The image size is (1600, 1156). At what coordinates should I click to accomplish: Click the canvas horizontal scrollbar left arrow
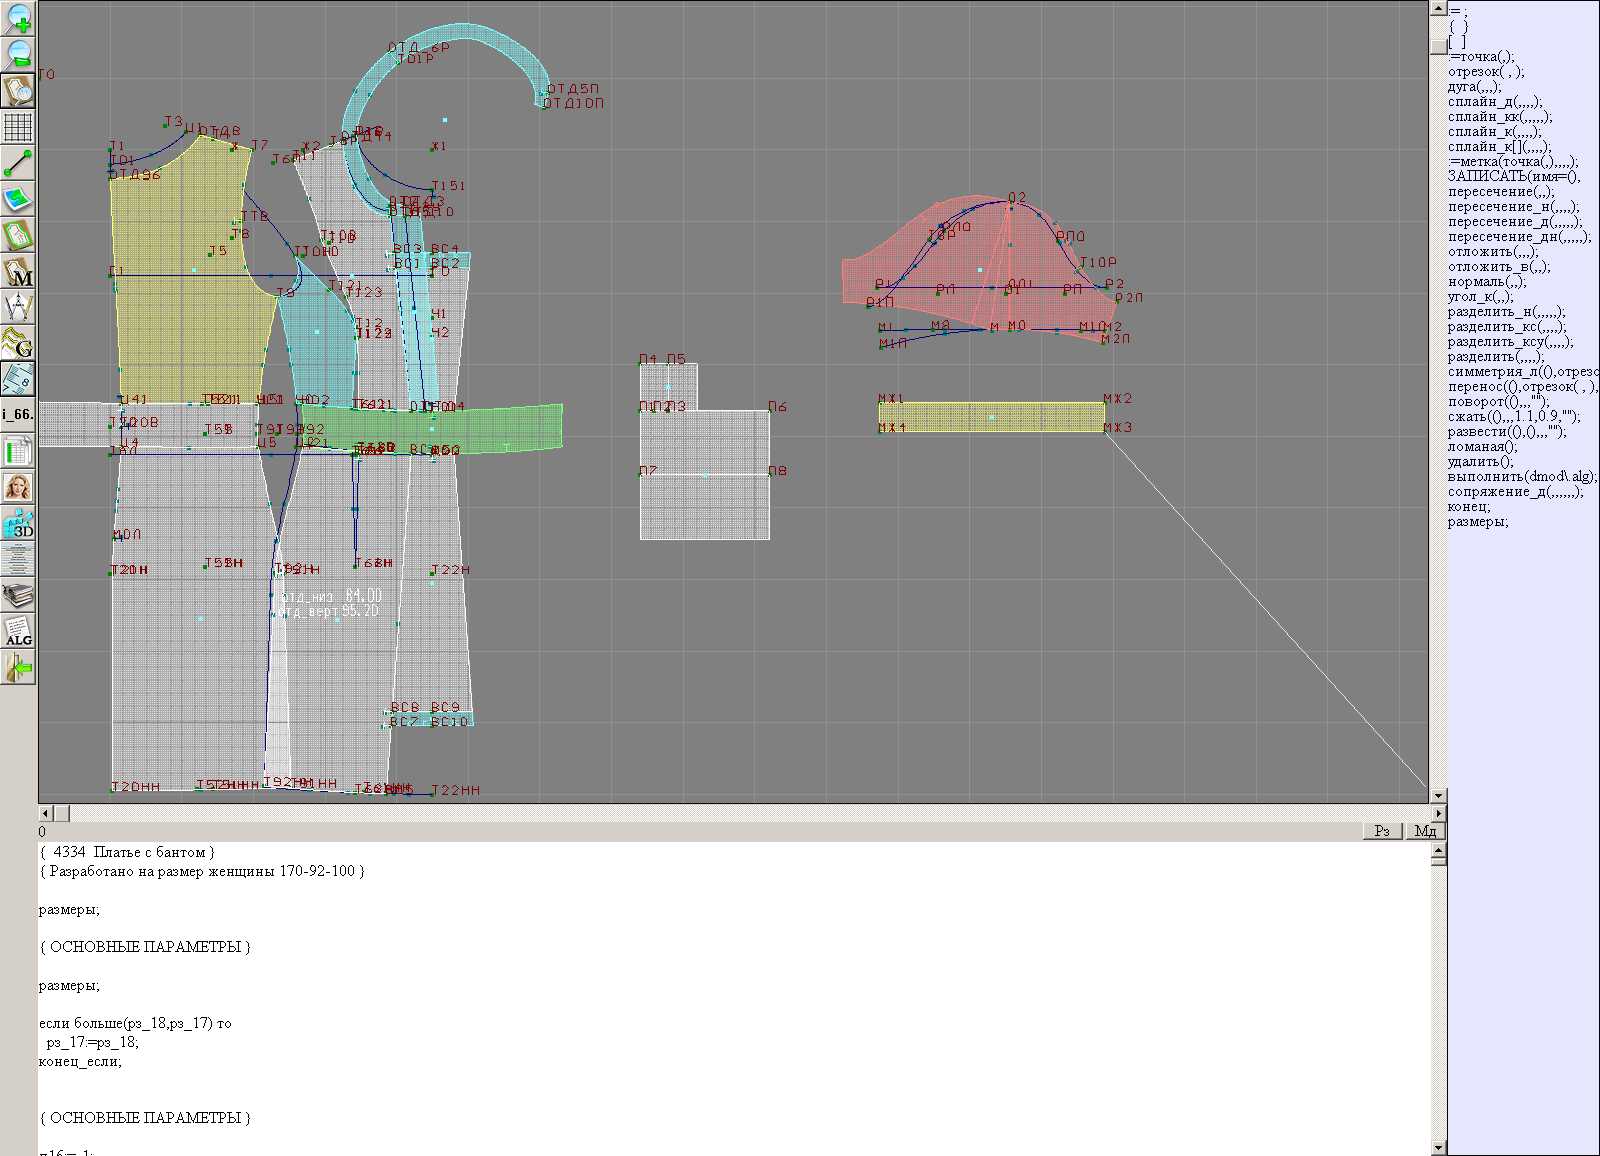coord(45,813)
